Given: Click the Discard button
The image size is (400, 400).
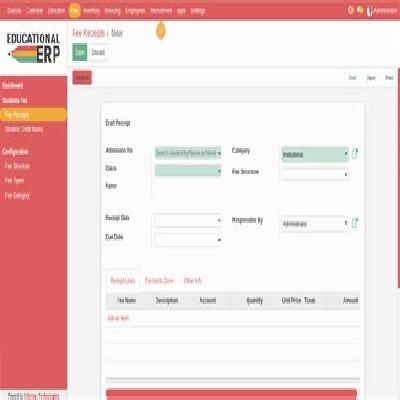Looking at the screenshot, I should point(98,52).
